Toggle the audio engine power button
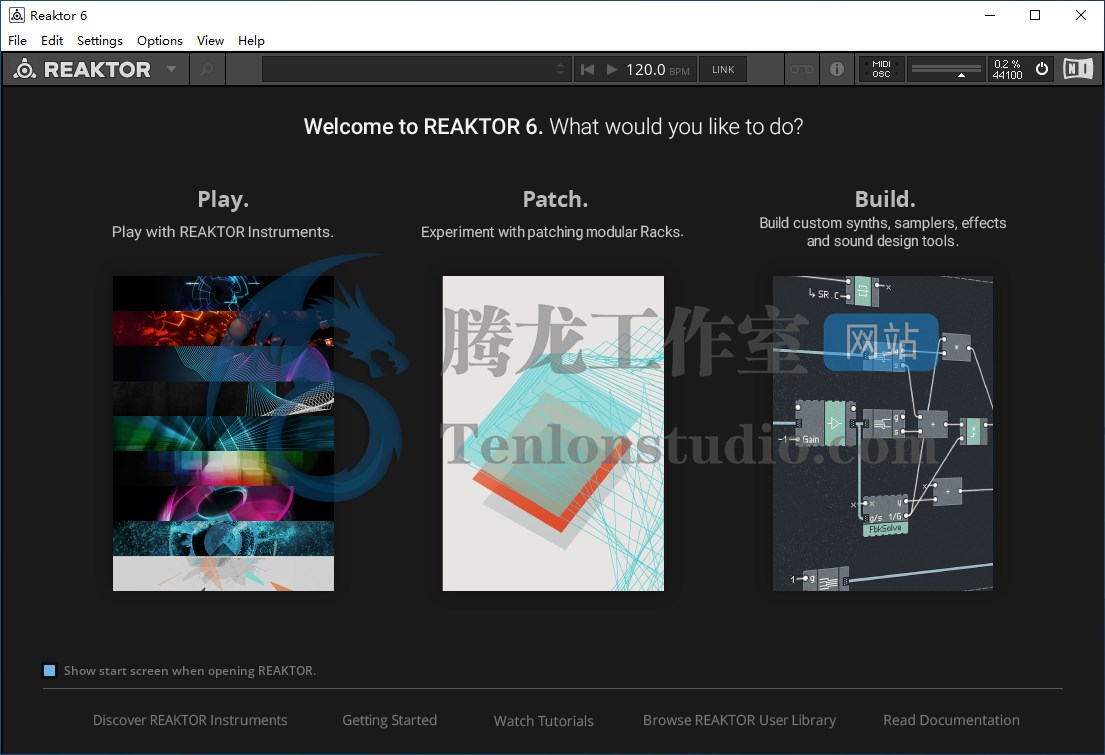Image resolution: width=1105 pixels, height=755 pixels. click(x=1042, y=69)
